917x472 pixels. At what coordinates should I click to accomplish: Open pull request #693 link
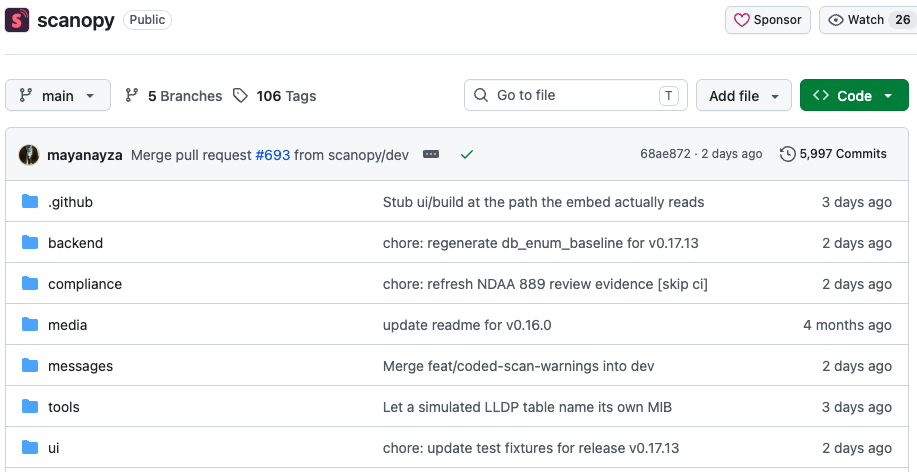coord(273,155)
